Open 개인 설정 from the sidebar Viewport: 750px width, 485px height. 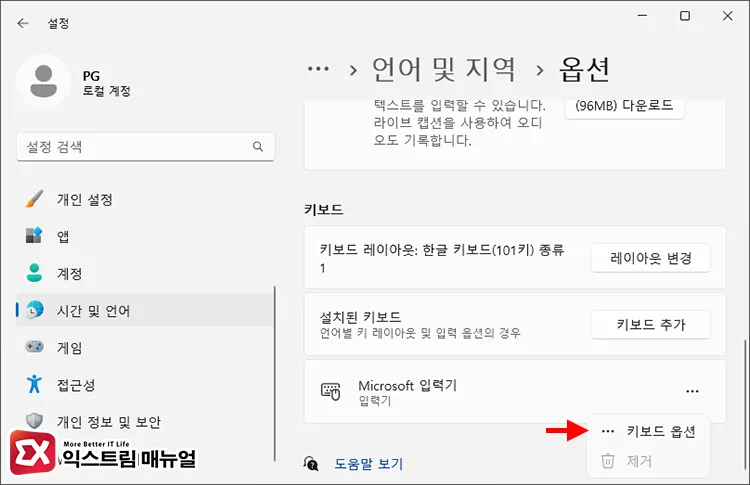(x=145, y=199)
